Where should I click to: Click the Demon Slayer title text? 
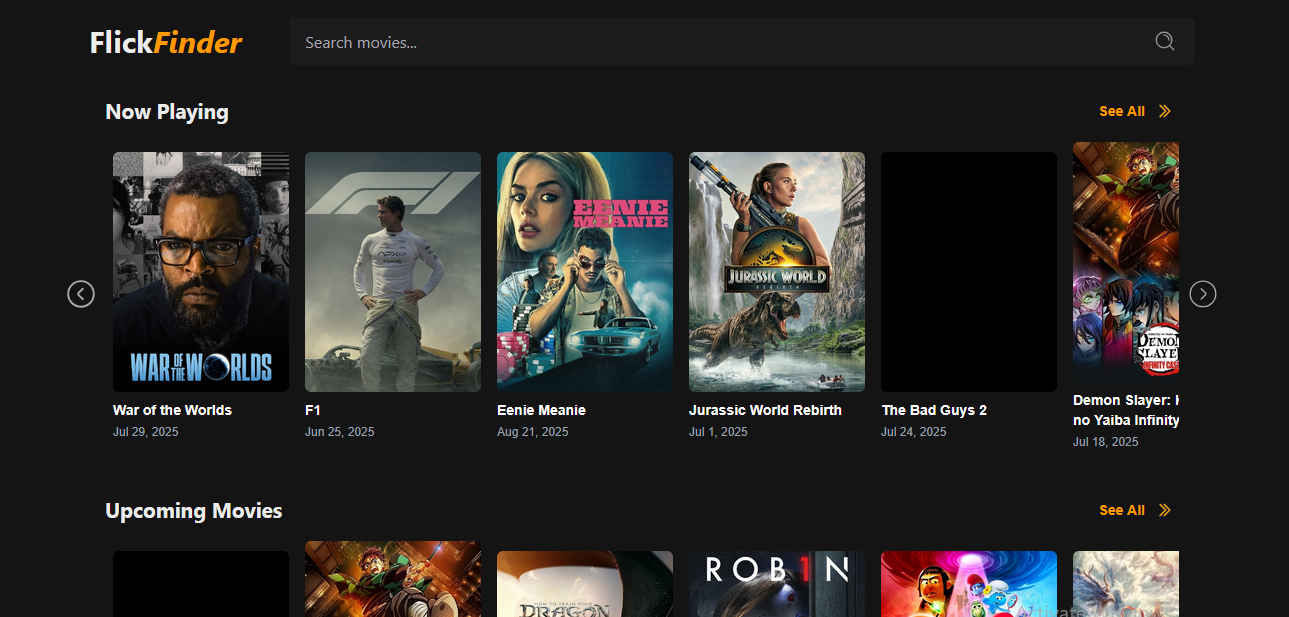(x=1126, y=410)
